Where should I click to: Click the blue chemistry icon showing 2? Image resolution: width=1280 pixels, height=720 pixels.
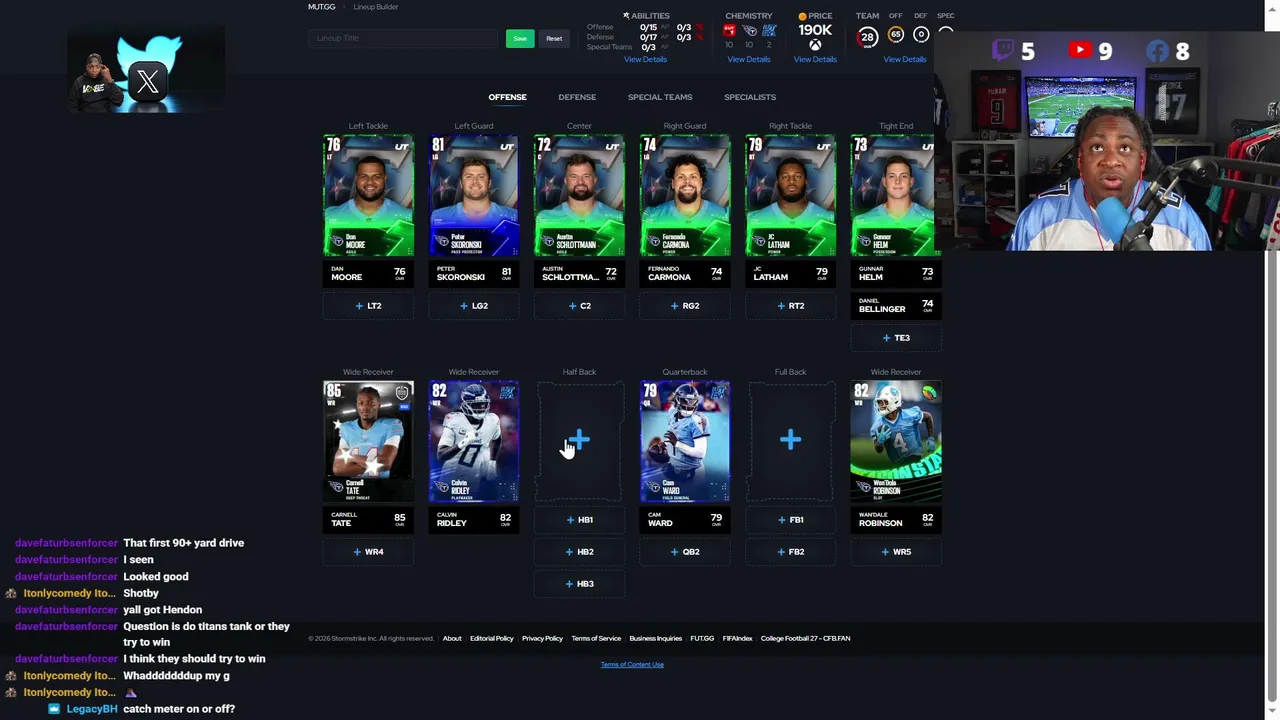click(x=769, y=32)
